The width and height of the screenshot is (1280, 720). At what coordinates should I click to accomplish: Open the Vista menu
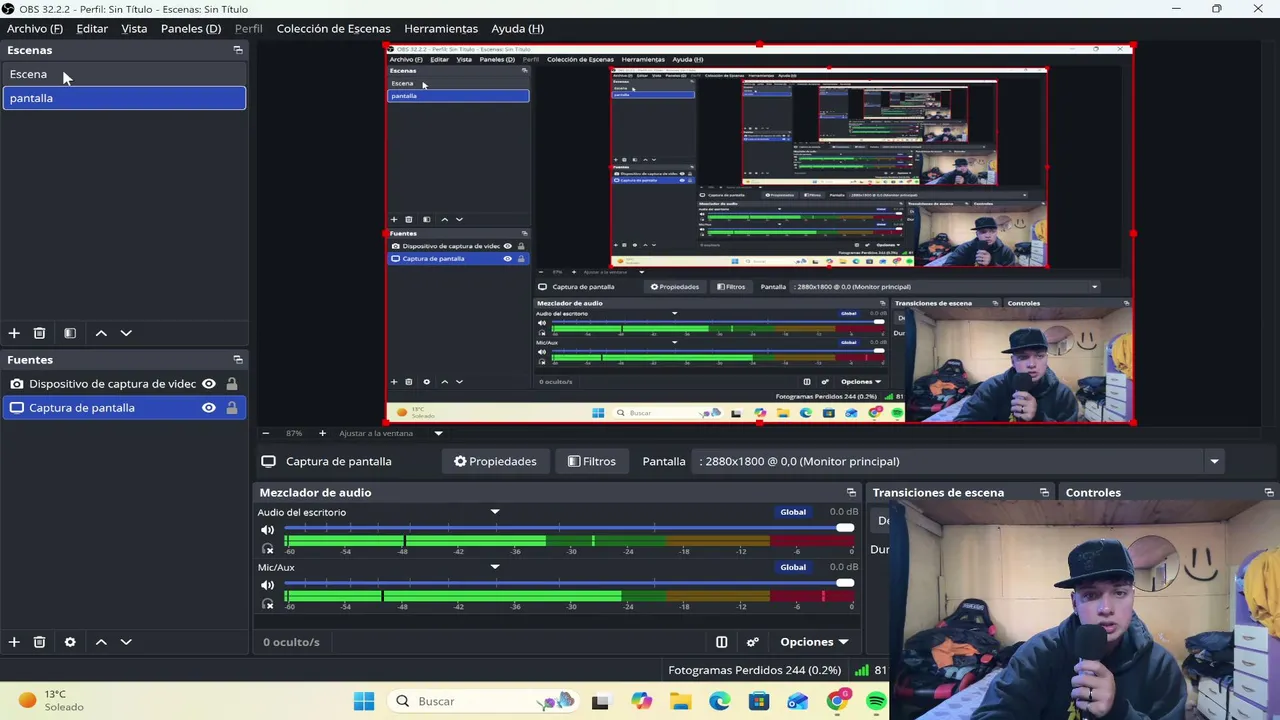[134, 29]
